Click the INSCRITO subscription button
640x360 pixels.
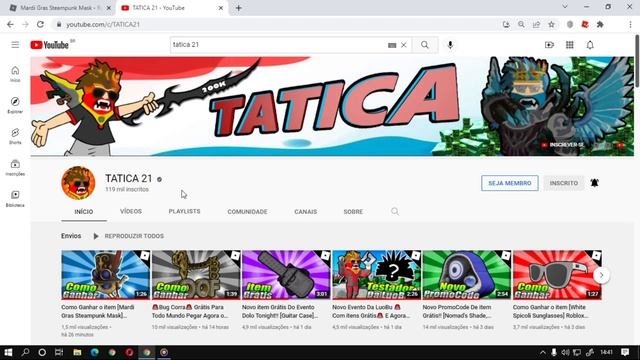coord(564,183)
